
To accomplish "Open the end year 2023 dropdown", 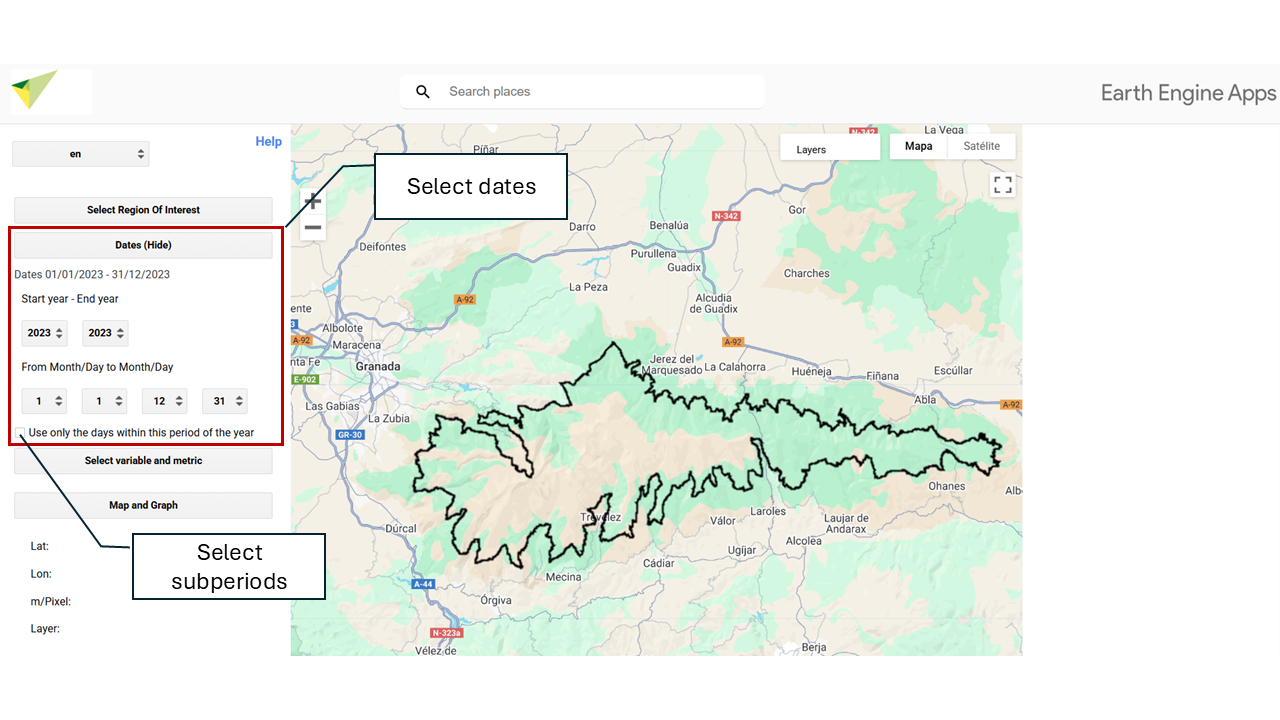I will [105, 333].
